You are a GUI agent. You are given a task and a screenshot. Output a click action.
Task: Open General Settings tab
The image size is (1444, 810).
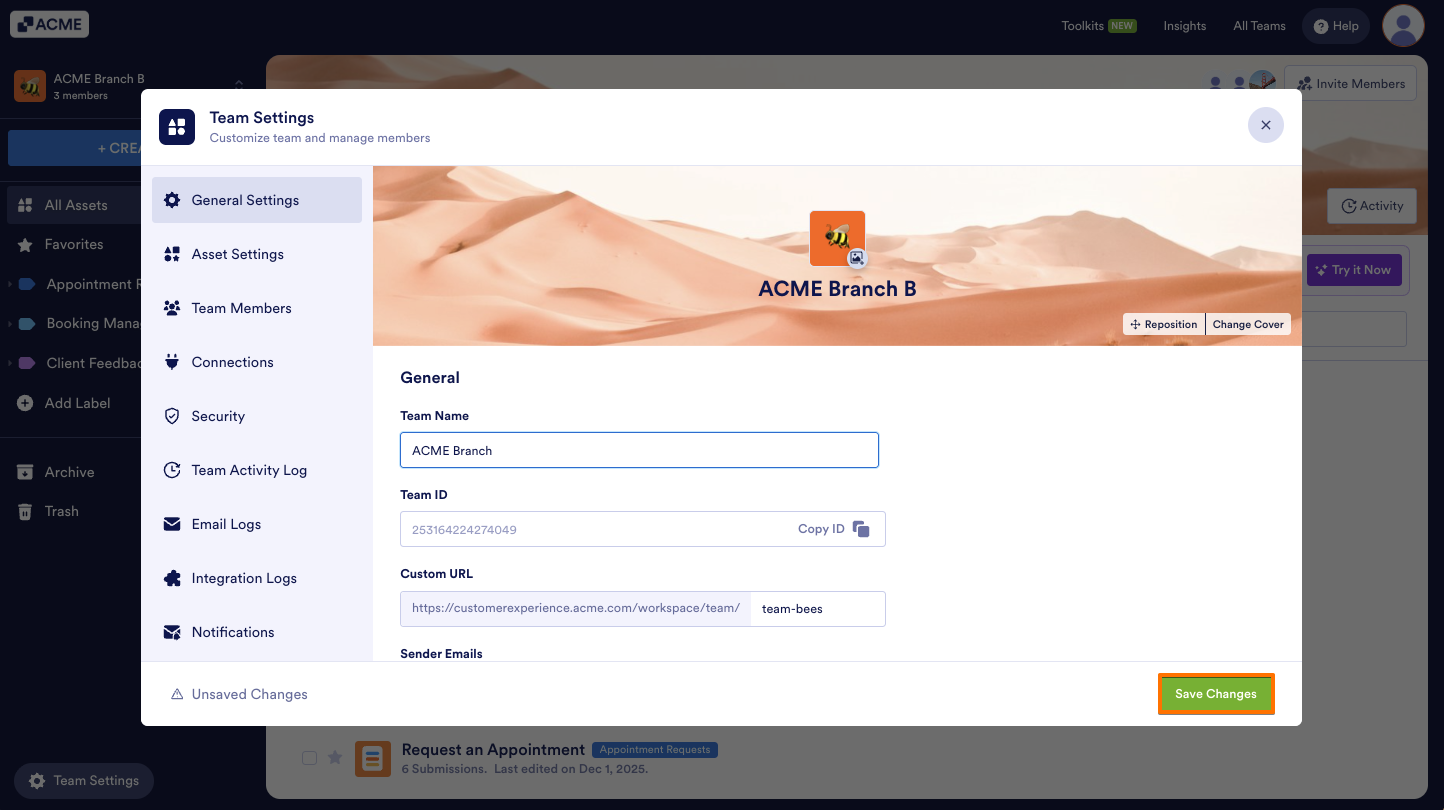257,200
